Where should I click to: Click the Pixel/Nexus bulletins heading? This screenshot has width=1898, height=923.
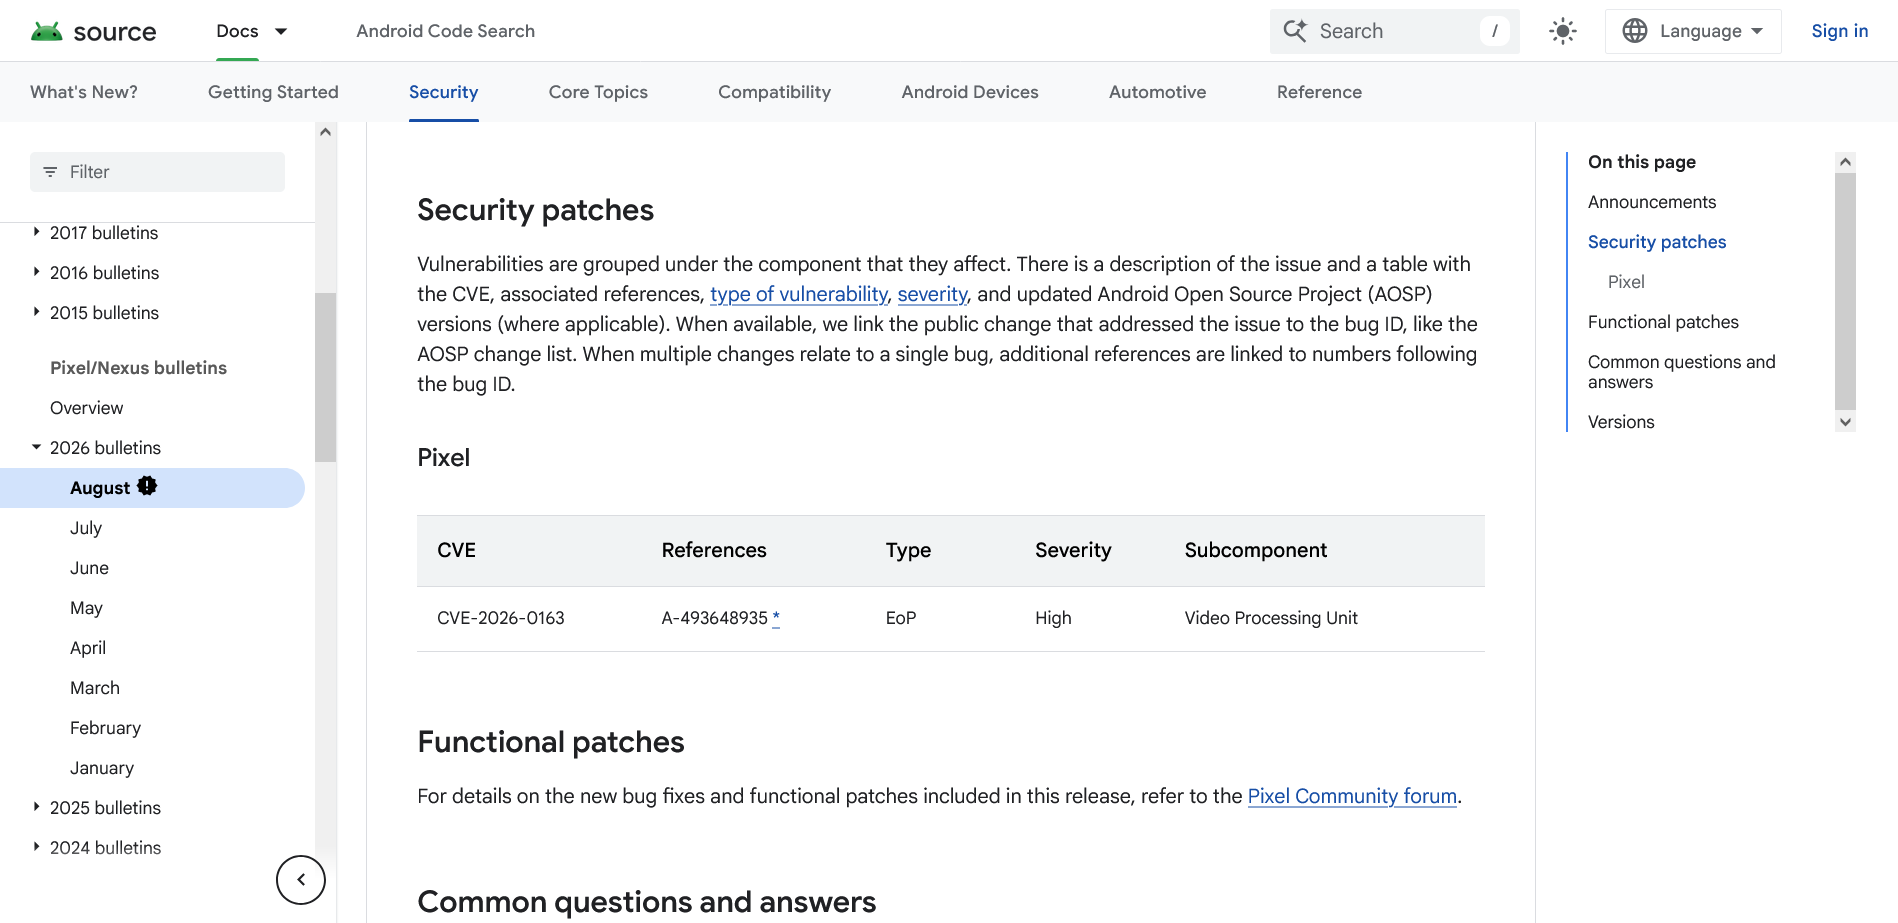pos(138,368)
